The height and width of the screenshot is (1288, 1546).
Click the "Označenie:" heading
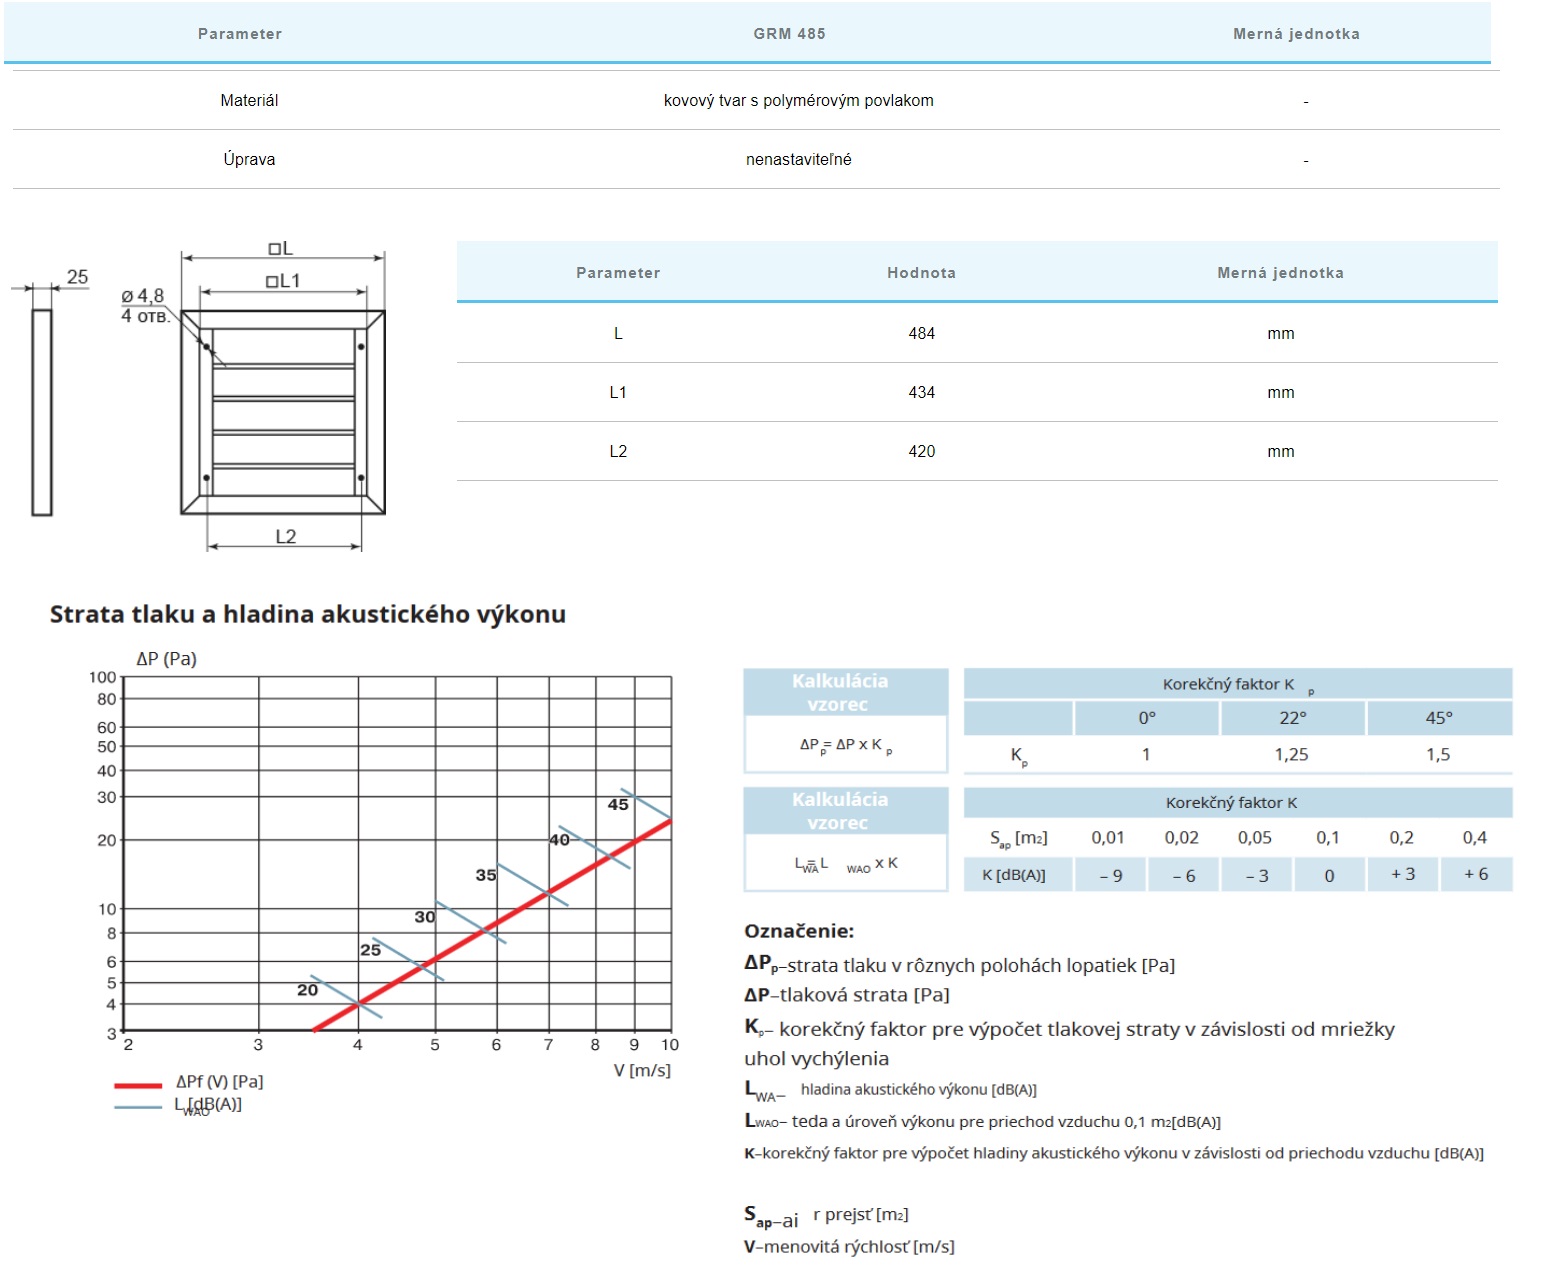pyautogui.click(x=798, y=931)
